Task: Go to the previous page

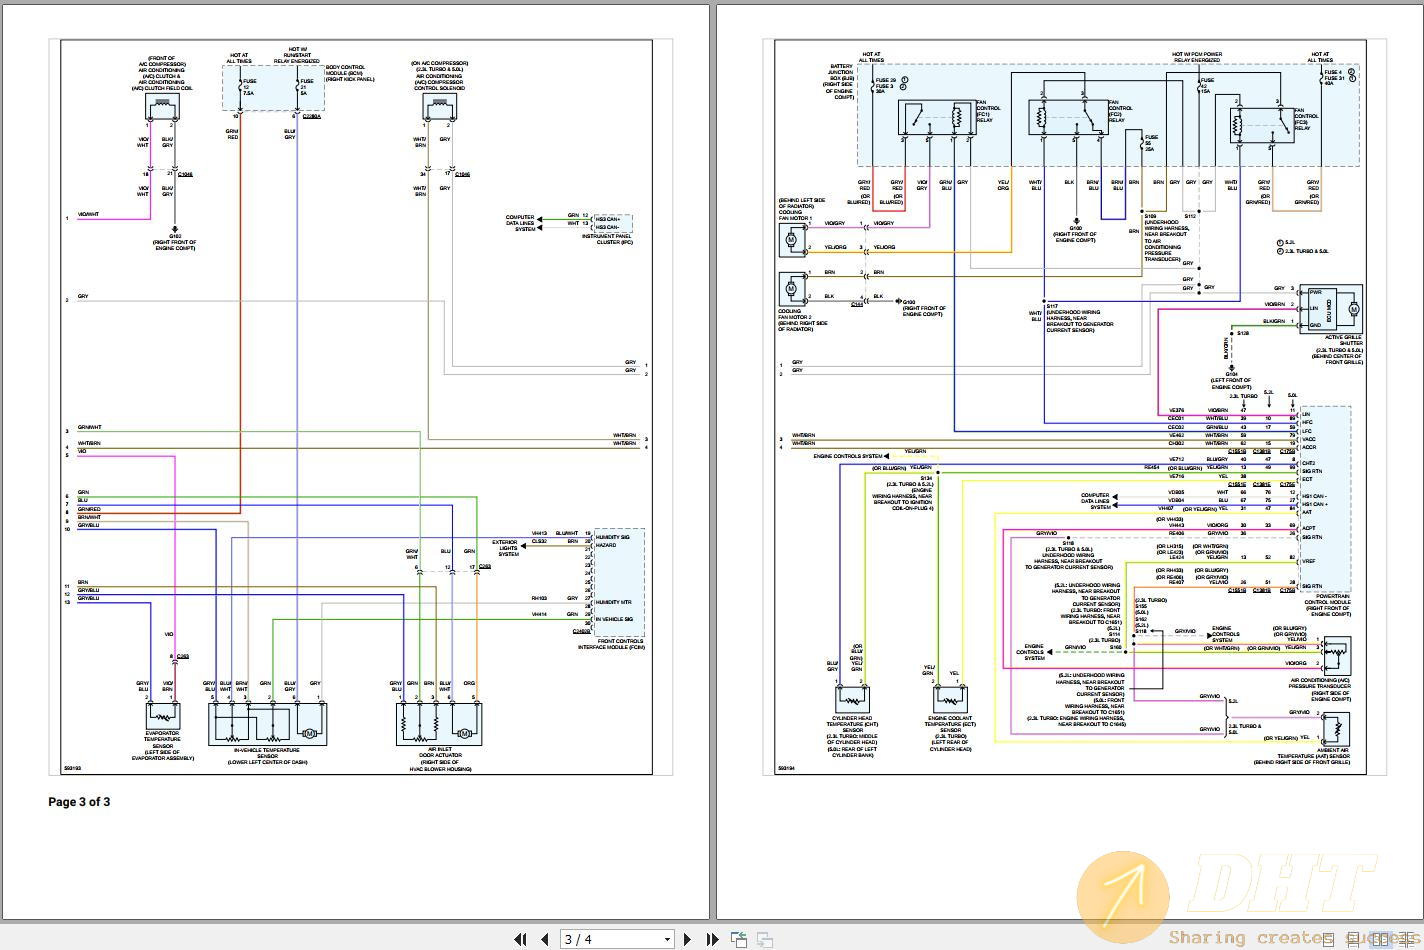Action: (545, 939)
